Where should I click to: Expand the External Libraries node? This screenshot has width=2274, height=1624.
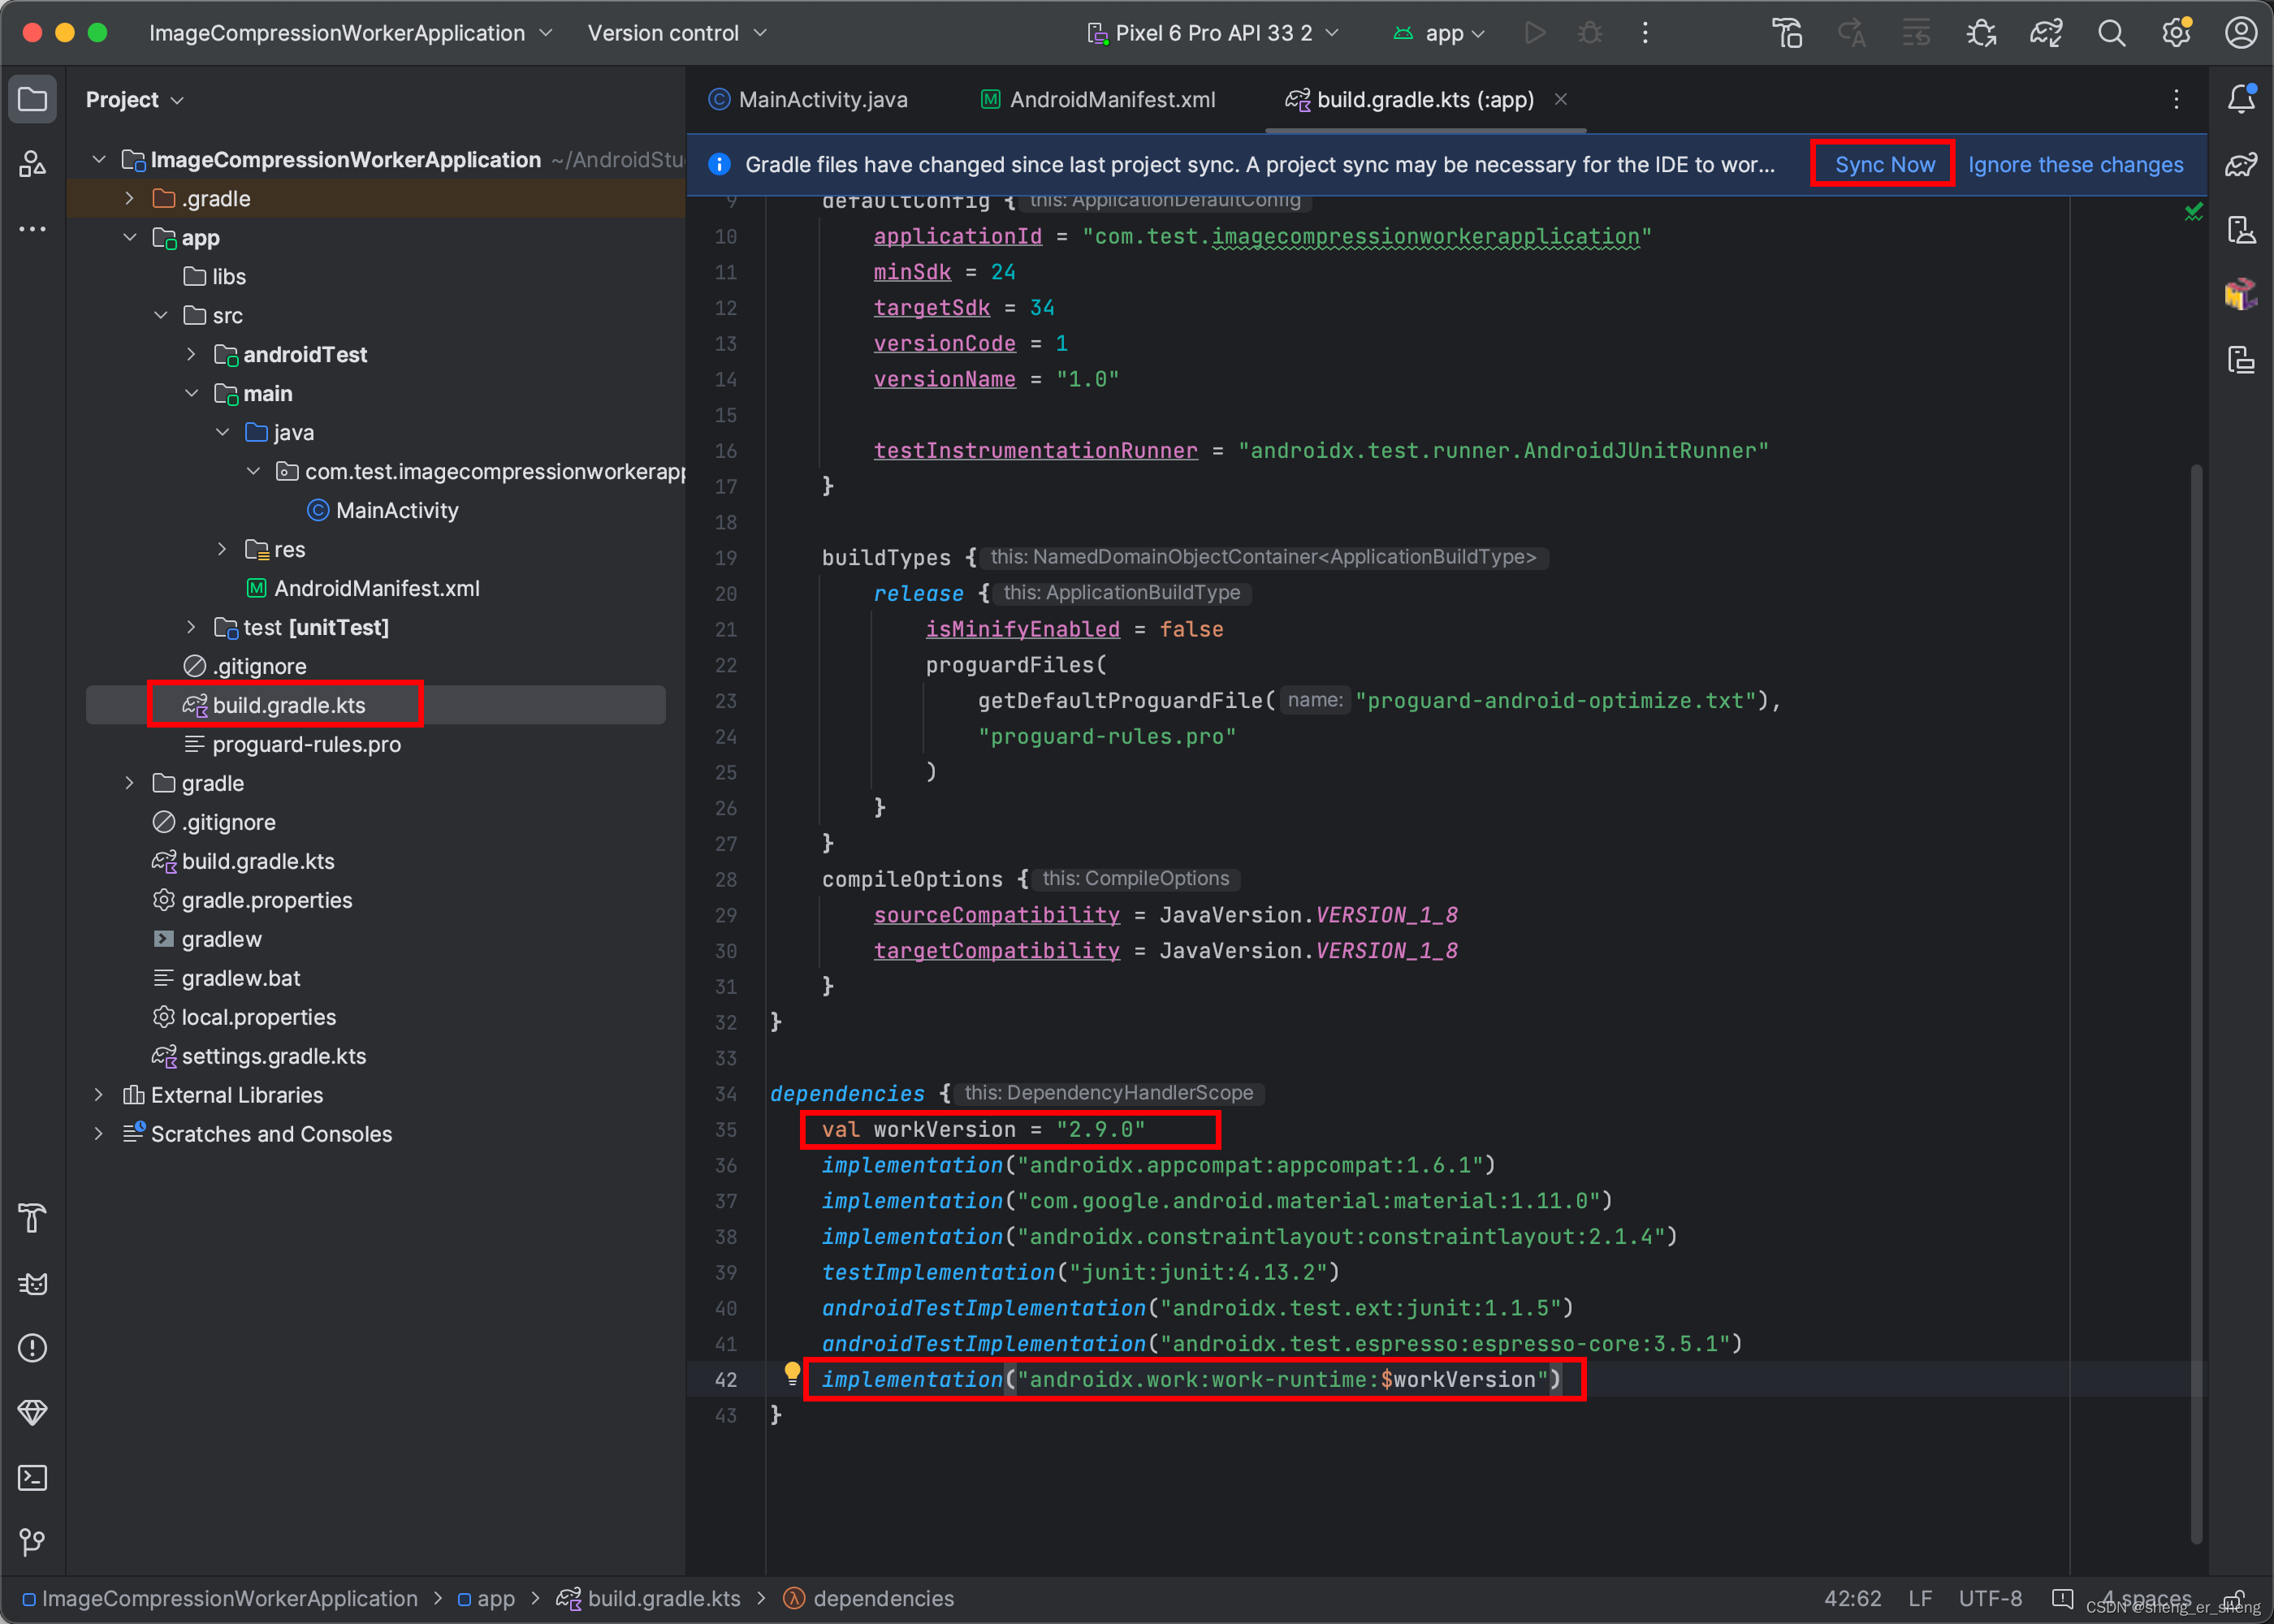pos(98,1095)
